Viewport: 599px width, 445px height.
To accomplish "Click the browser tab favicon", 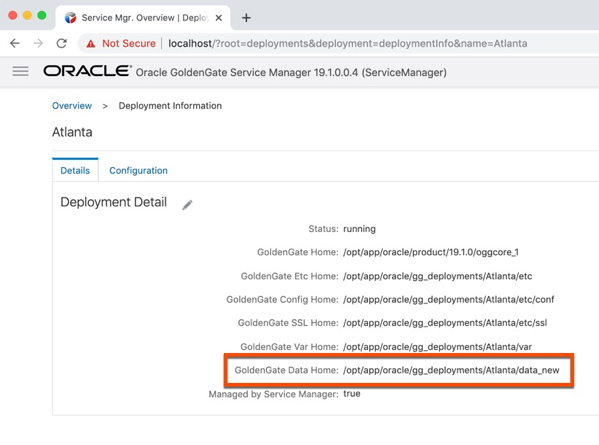I will coord(70,18).
